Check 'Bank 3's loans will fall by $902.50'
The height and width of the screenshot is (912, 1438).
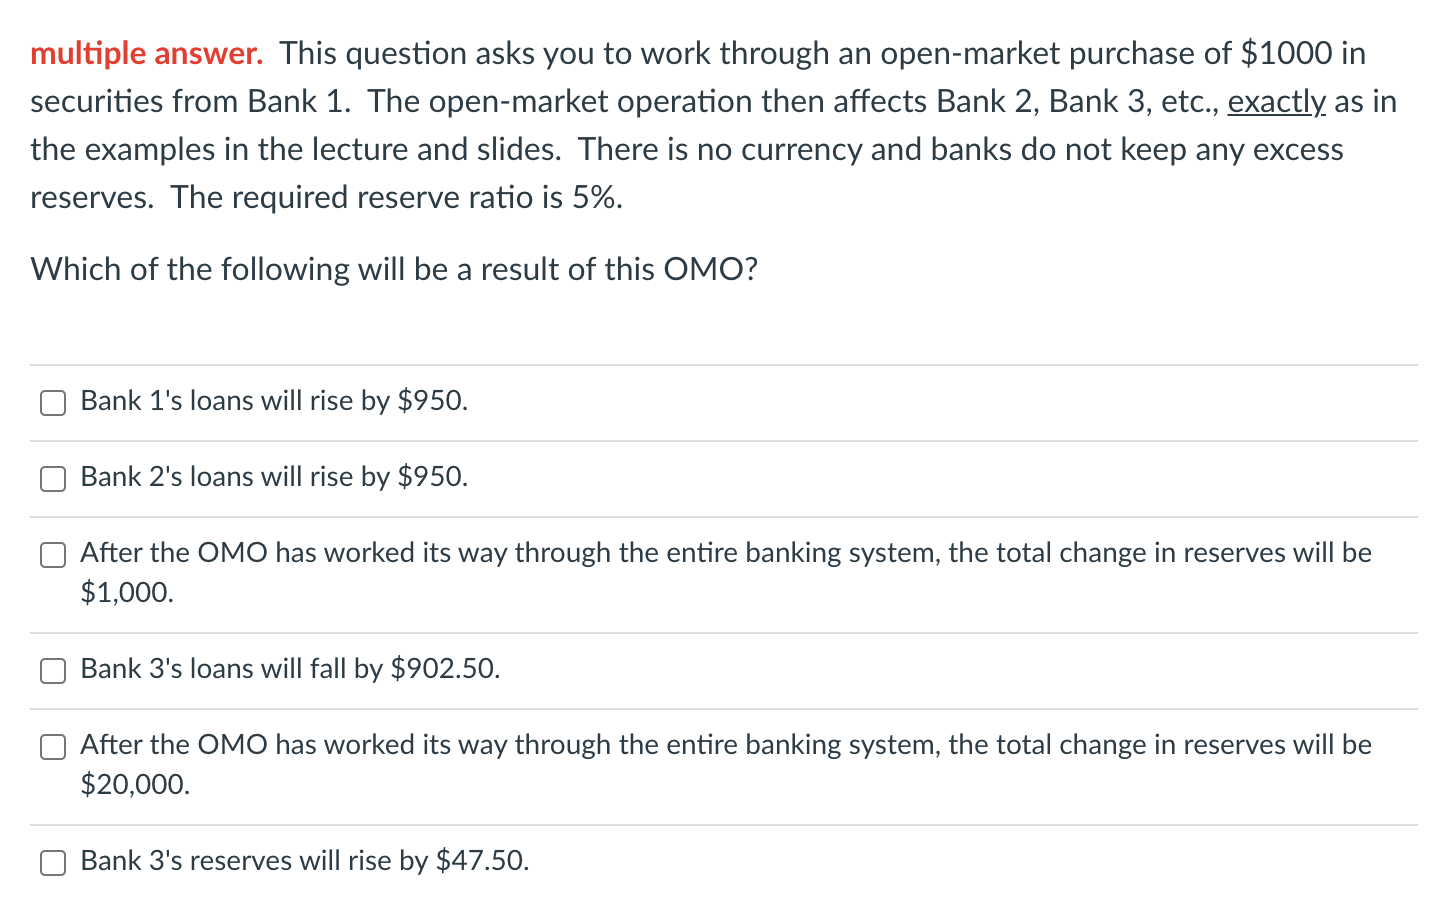click(52, 670)
